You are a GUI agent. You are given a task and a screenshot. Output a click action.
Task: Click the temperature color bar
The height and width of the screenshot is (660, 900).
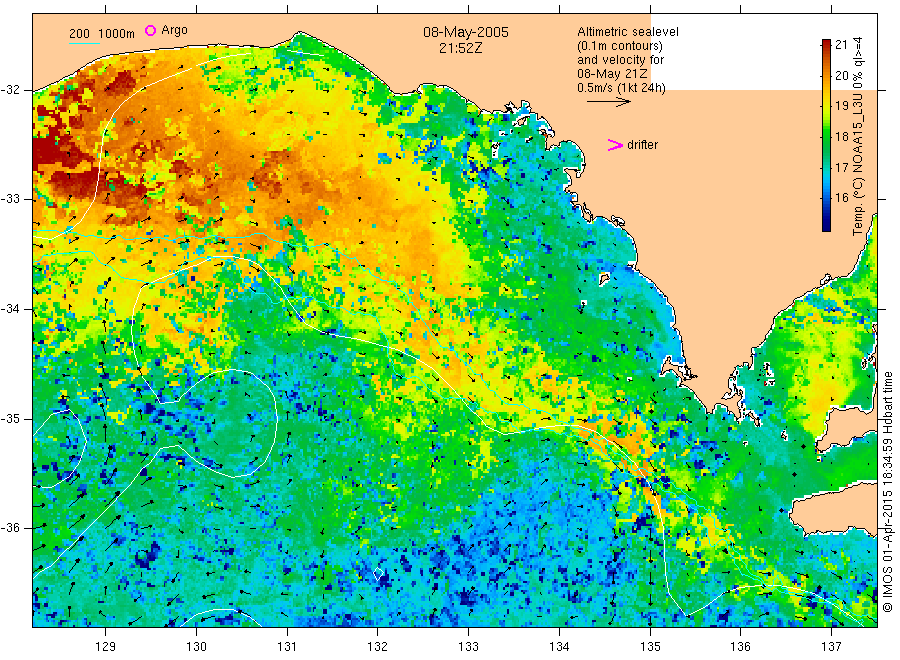826,135
